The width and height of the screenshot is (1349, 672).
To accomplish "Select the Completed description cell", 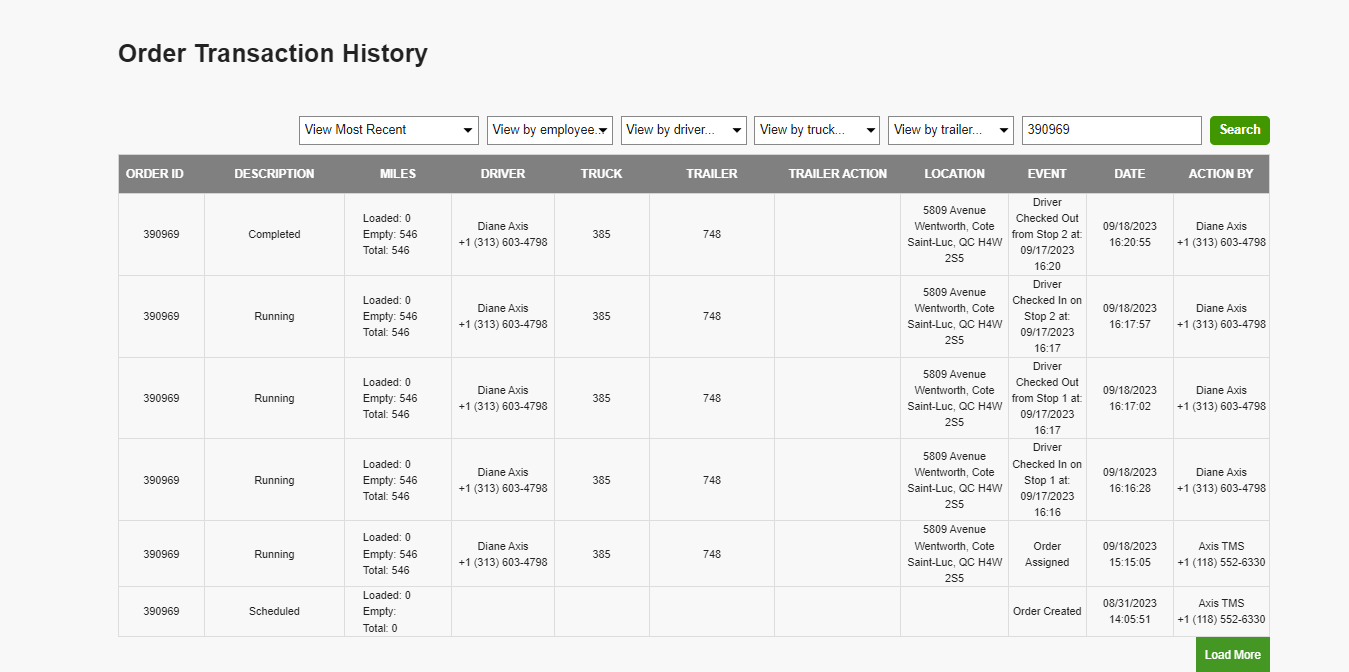I will point(274,235).
